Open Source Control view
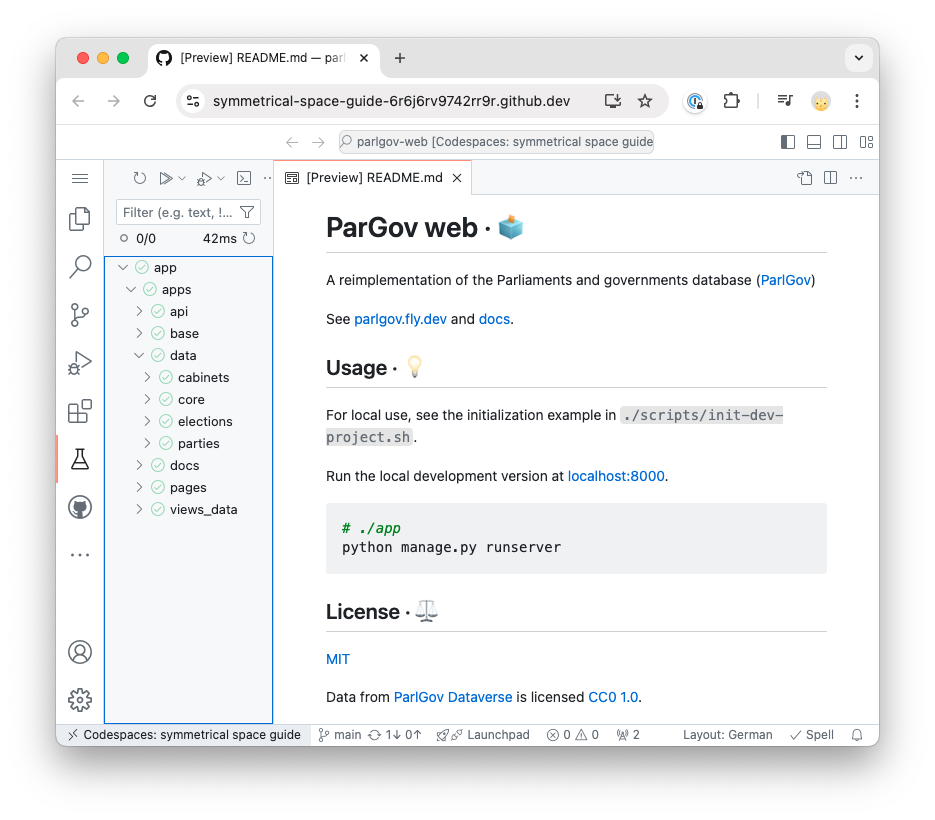 [80, 315]
